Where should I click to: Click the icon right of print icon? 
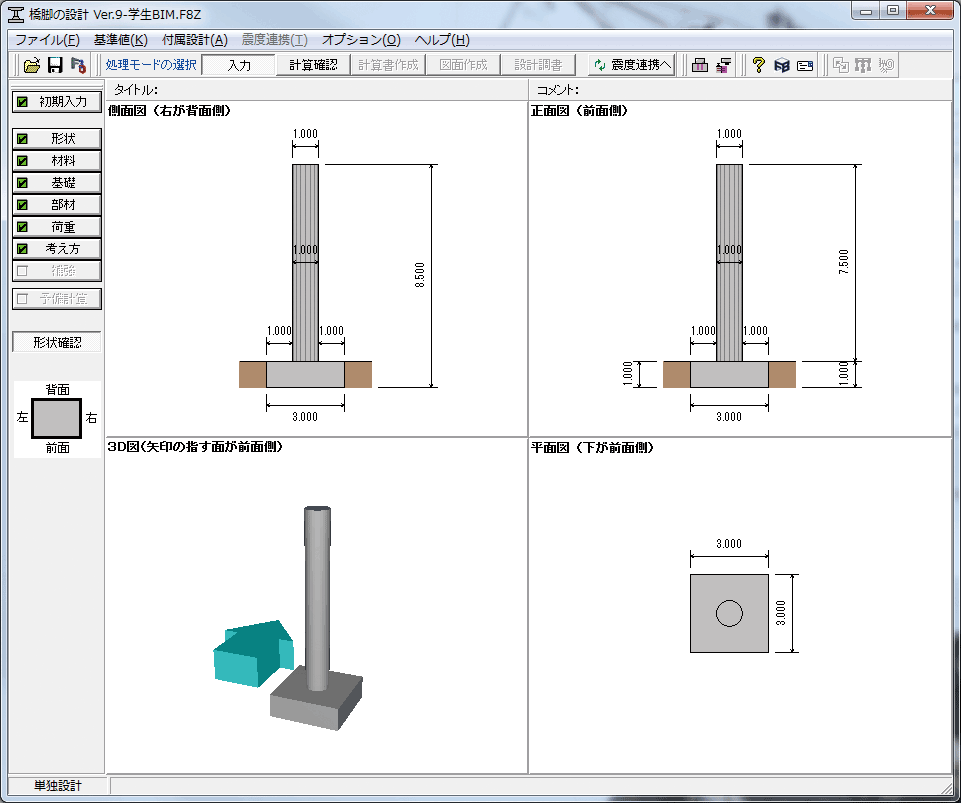(x=724, y=65)
